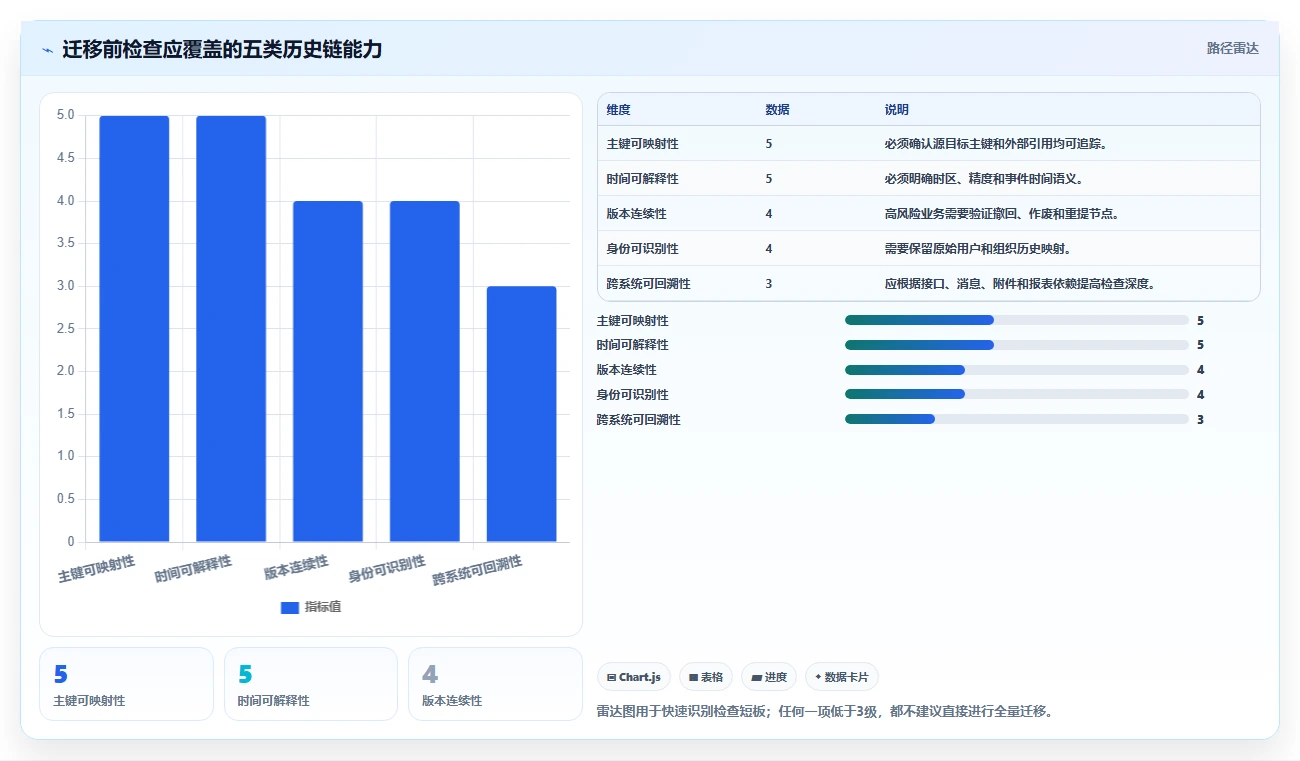Click the 路径雷达 label in the header
The width and height of the screenshot is (1300, 761).
tap(1232, 48)
